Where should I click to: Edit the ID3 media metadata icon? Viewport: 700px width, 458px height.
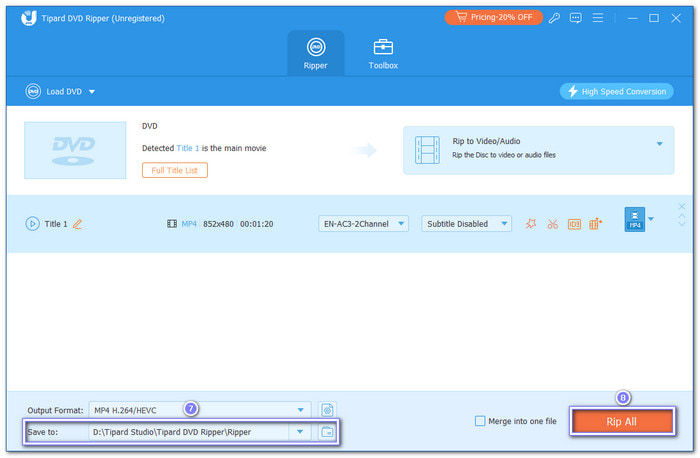[x=574, y=224]
